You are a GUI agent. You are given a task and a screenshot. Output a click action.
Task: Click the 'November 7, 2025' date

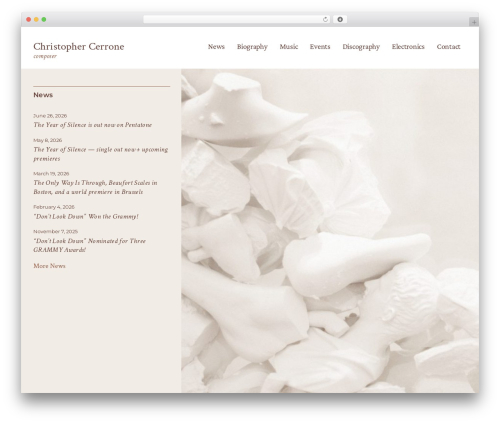[55, 231]
